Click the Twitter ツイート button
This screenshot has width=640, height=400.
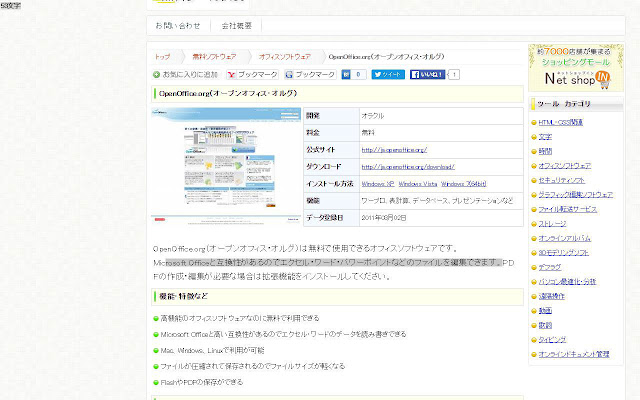coord(388,75)
